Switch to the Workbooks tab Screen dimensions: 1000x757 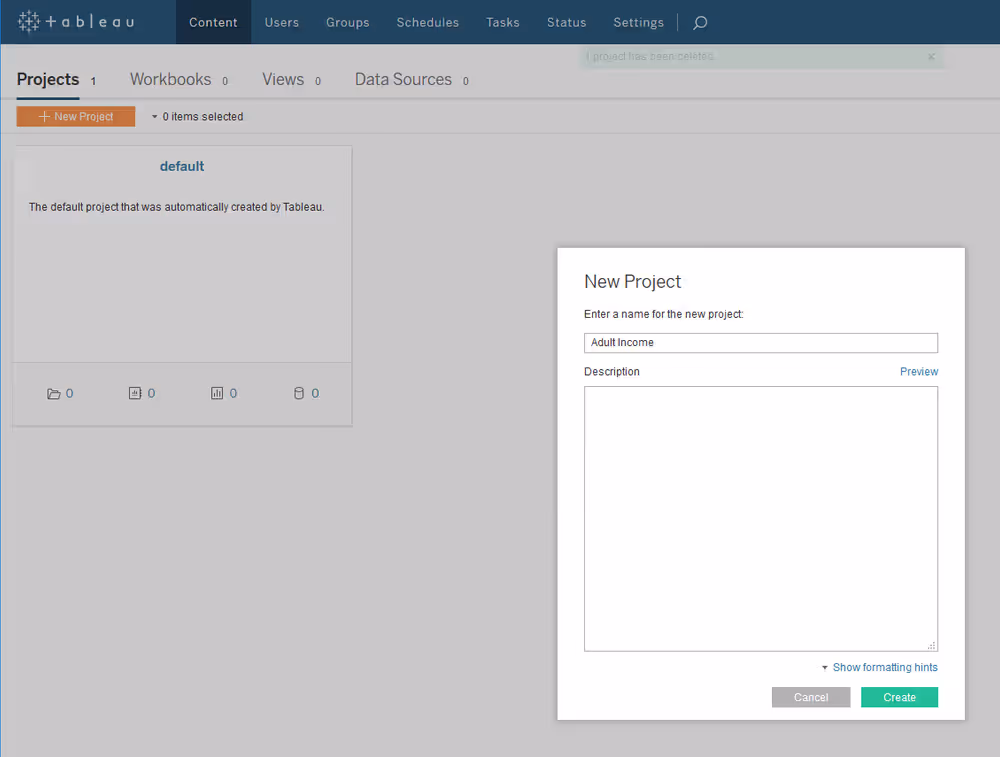pos(171,80)
